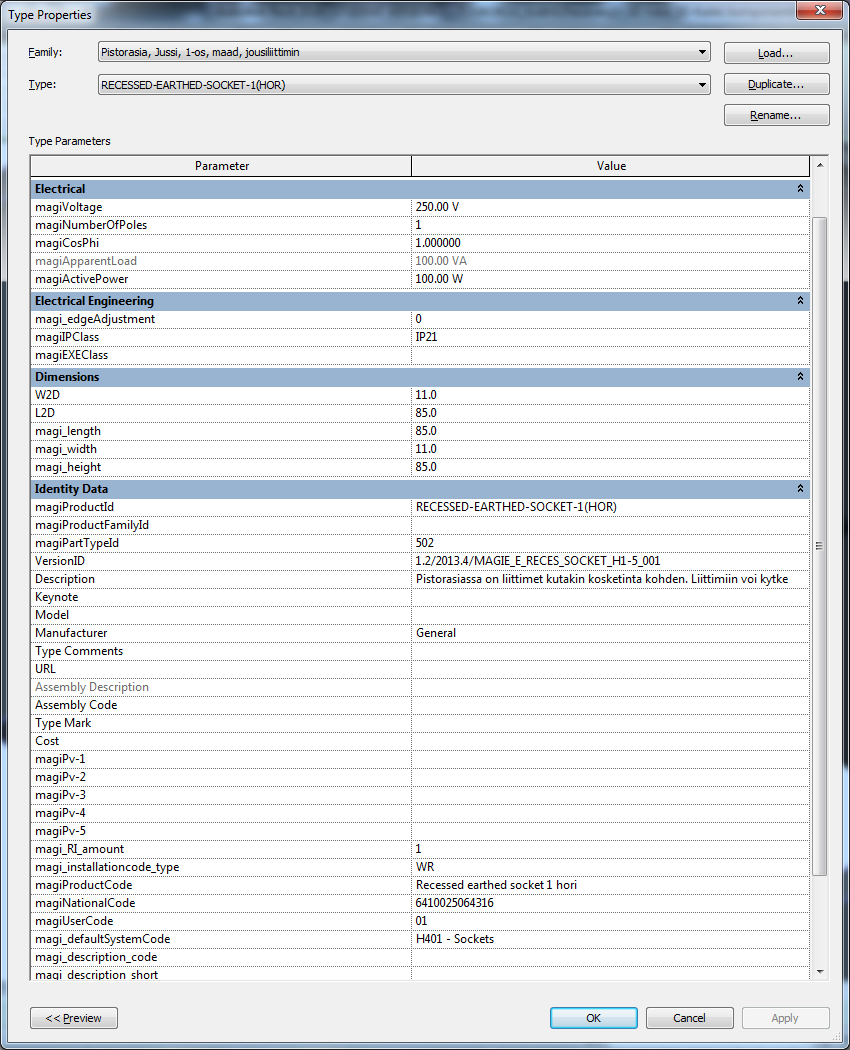This screenshot has width=850, height=1050.
Task: Edit the magiVoltage value 250.00 V
Action: click(x=610, y=207)
